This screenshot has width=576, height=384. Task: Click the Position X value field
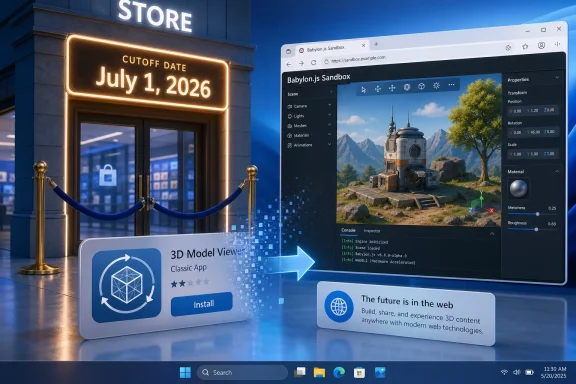[516, 111]
